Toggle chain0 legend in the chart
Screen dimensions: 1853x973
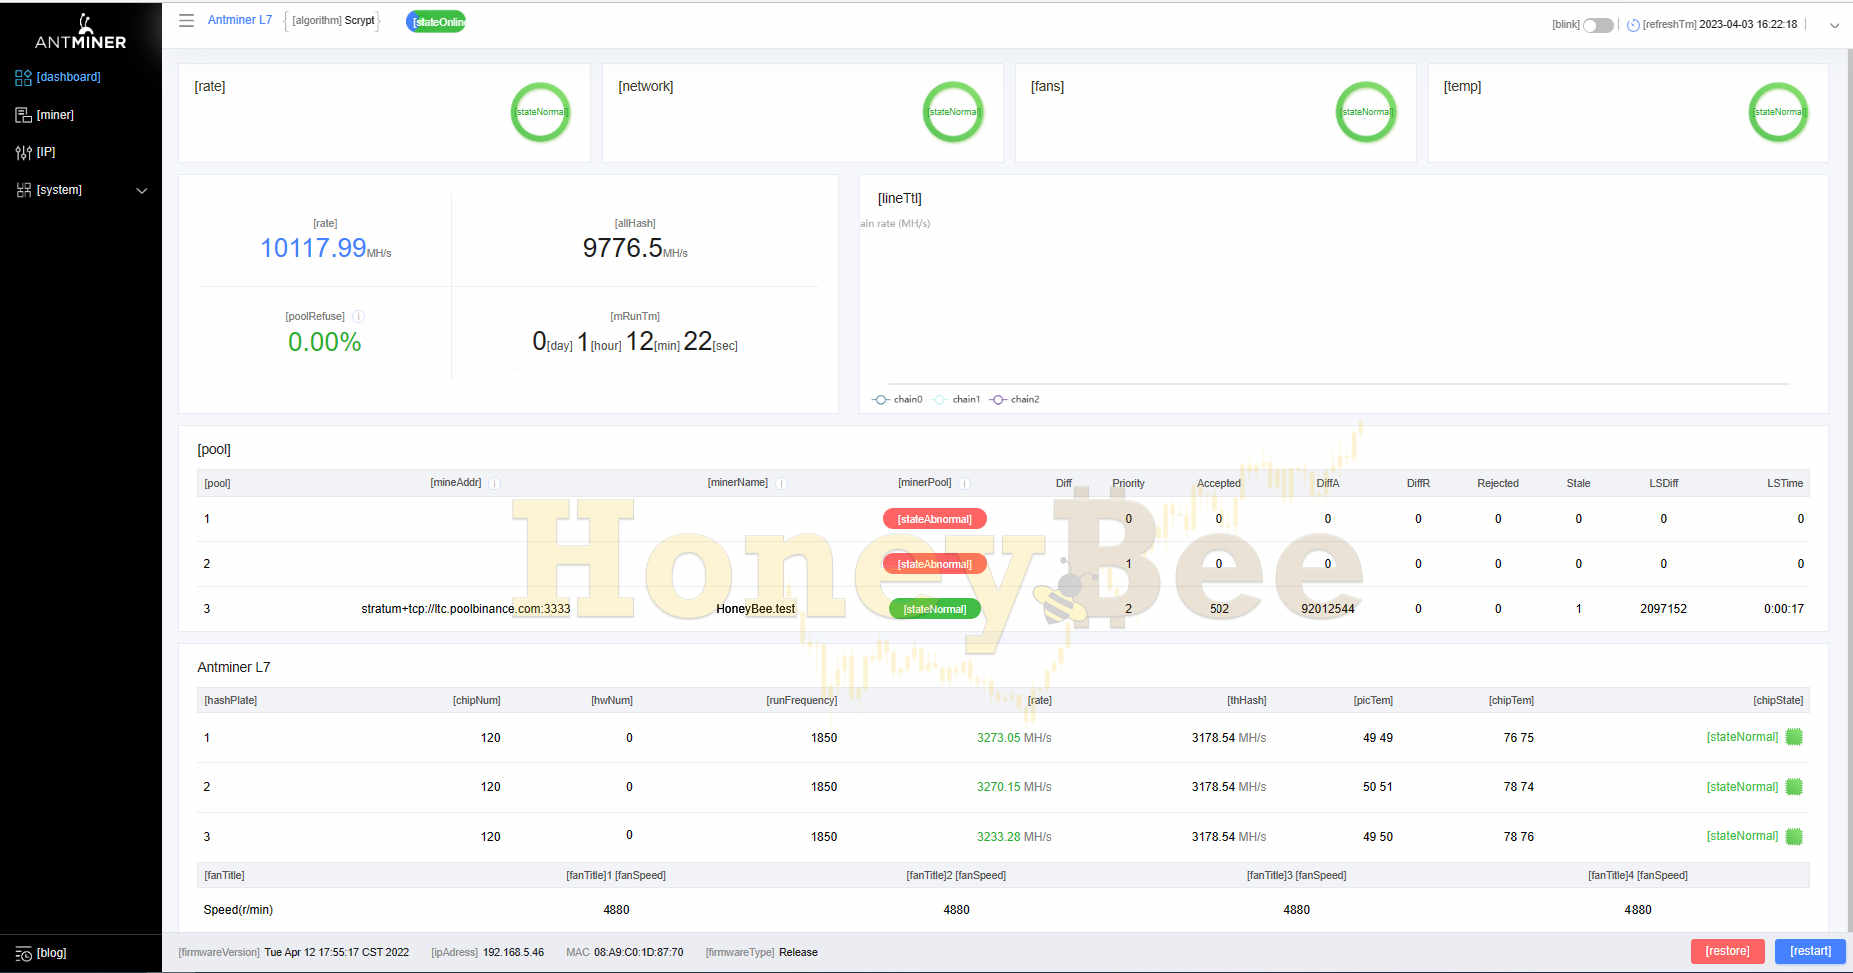click(897, 399)
